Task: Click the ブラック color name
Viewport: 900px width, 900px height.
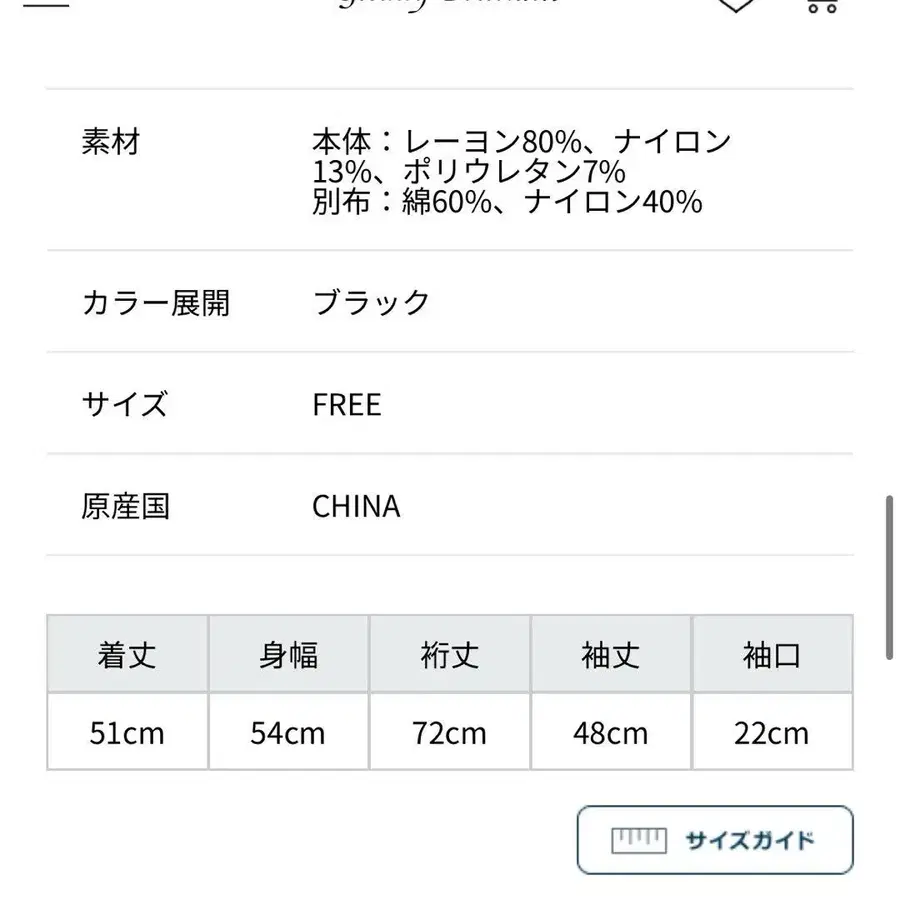Action: (371, 302)
